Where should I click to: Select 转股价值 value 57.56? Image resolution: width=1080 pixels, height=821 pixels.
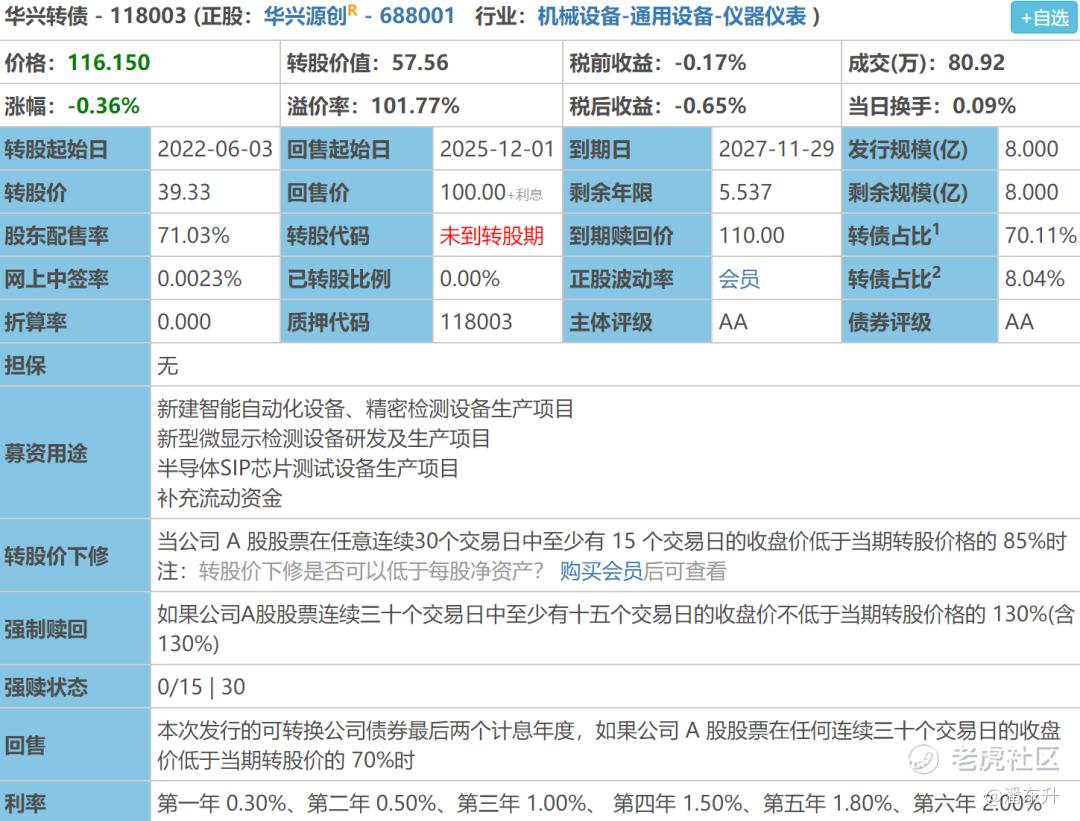(420, 63)
